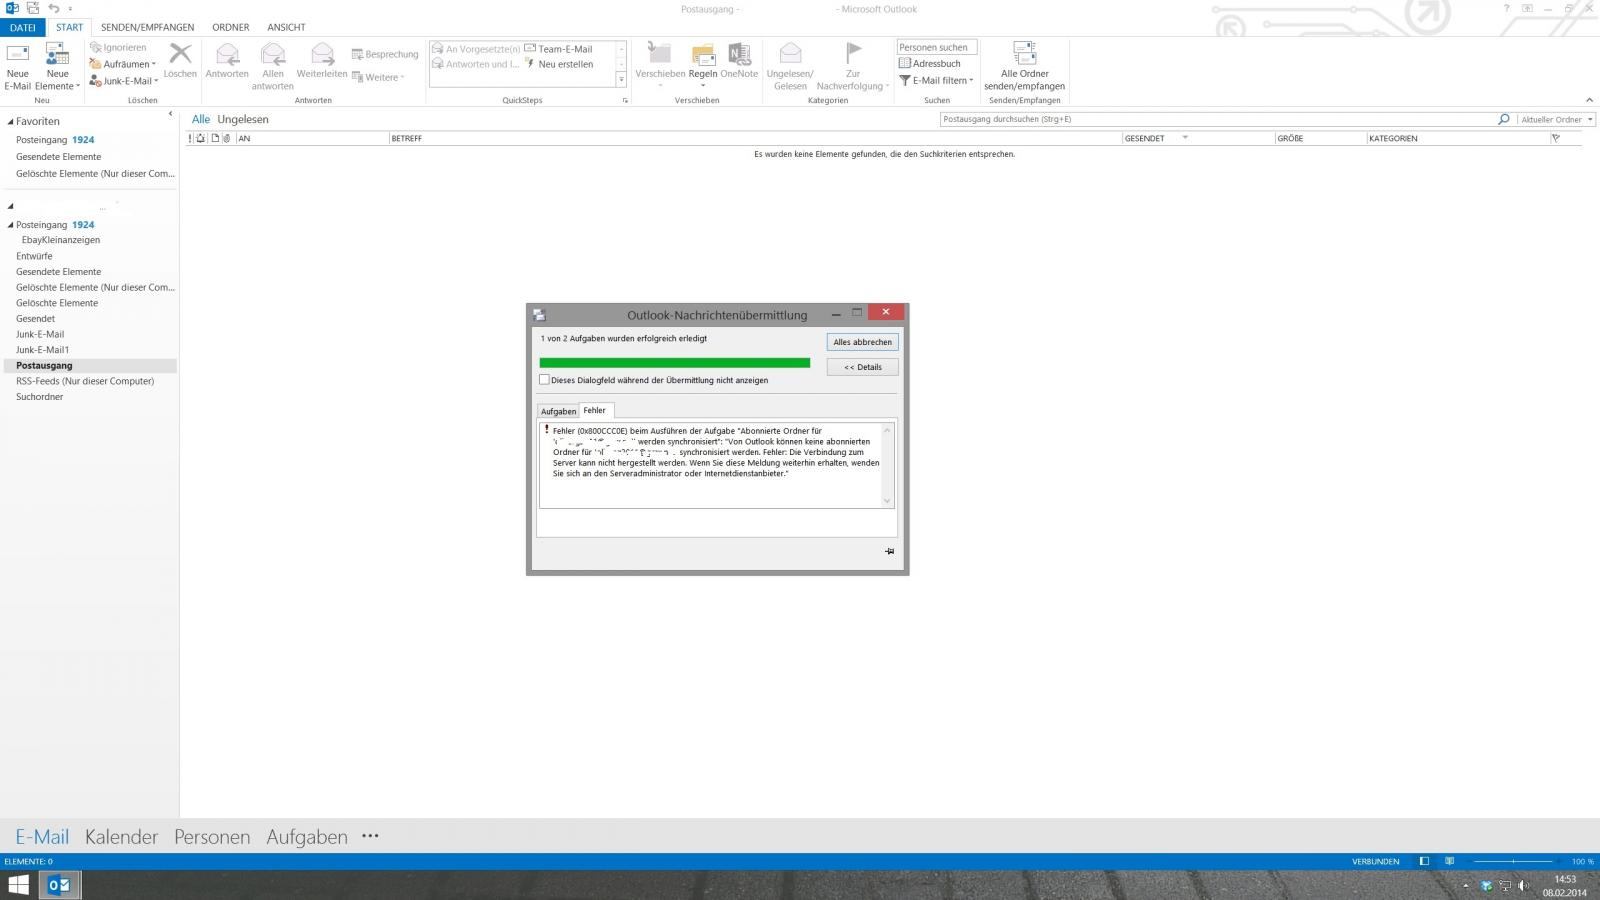1600x900 pixels.
Task: Click the Undo arrow in quick access toolbar
Action: (54, 8)
